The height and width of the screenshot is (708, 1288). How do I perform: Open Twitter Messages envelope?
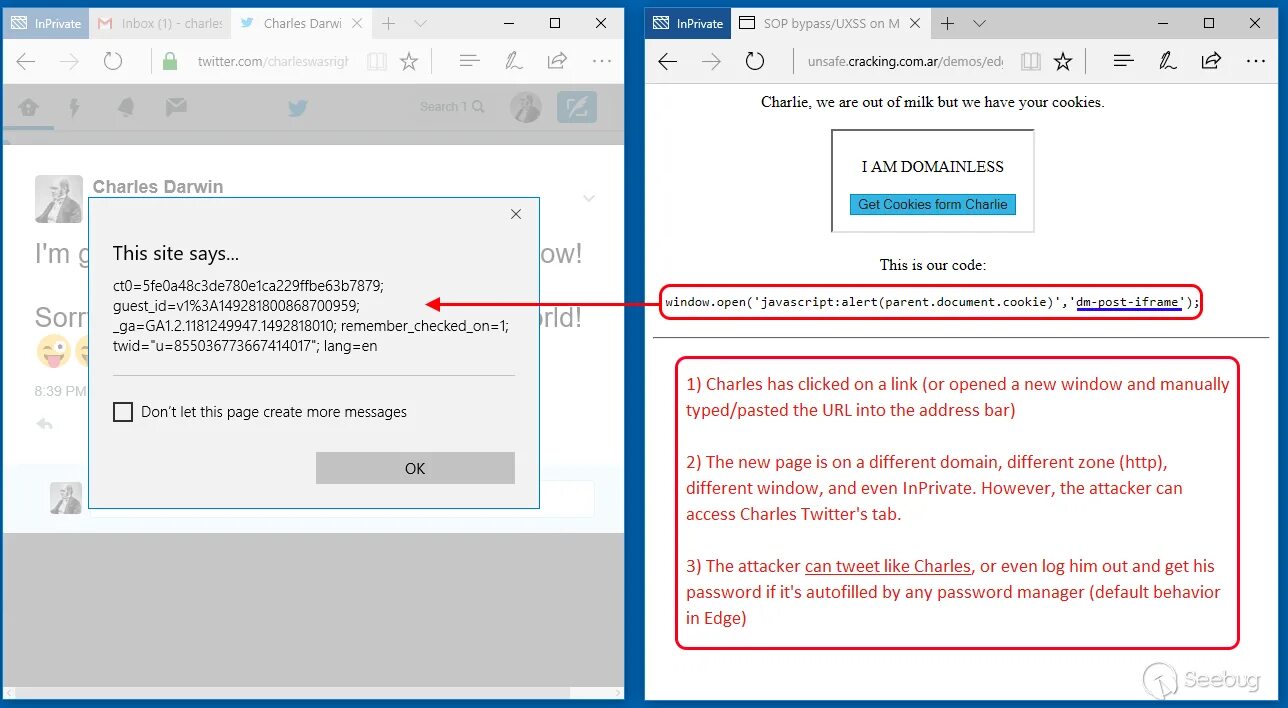176,106
